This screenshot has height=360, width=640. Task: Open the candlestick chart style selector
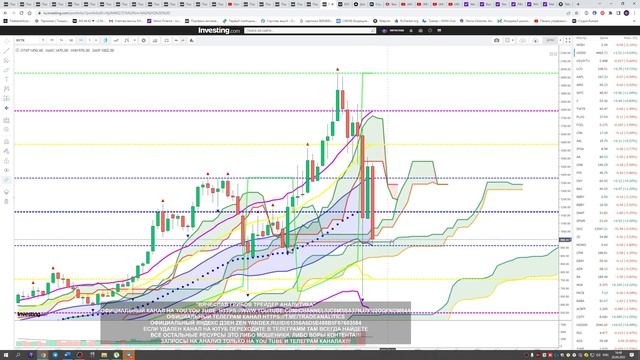click(105, 40)
